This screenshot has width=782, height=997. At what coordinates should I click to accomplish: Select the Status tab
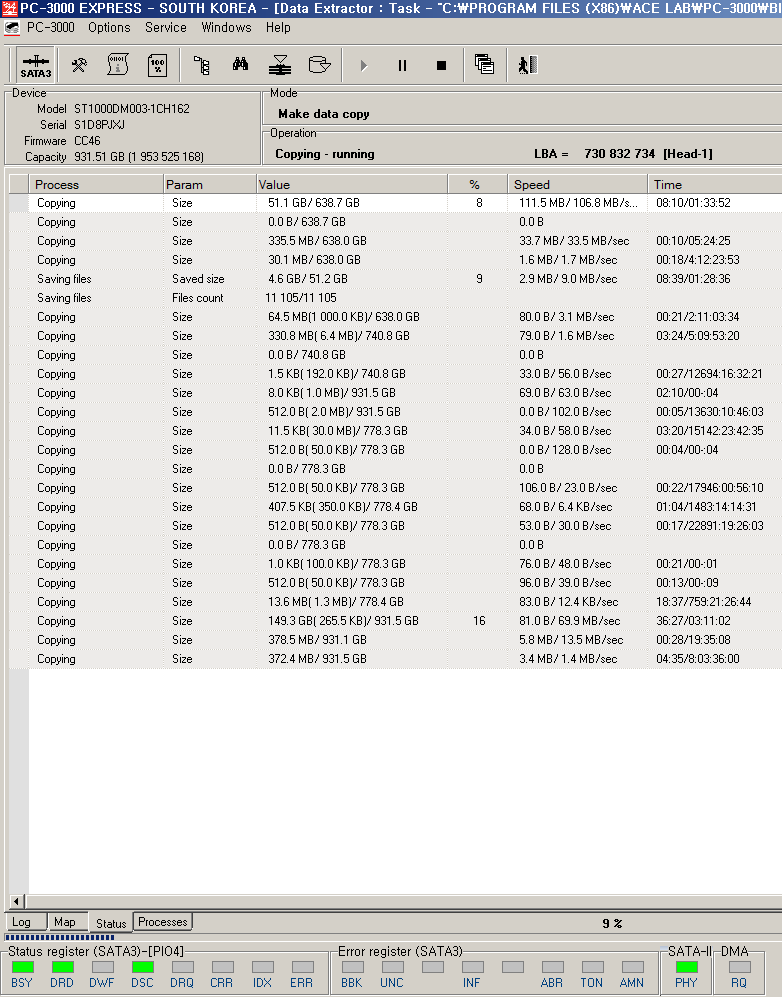coord(110,923)
